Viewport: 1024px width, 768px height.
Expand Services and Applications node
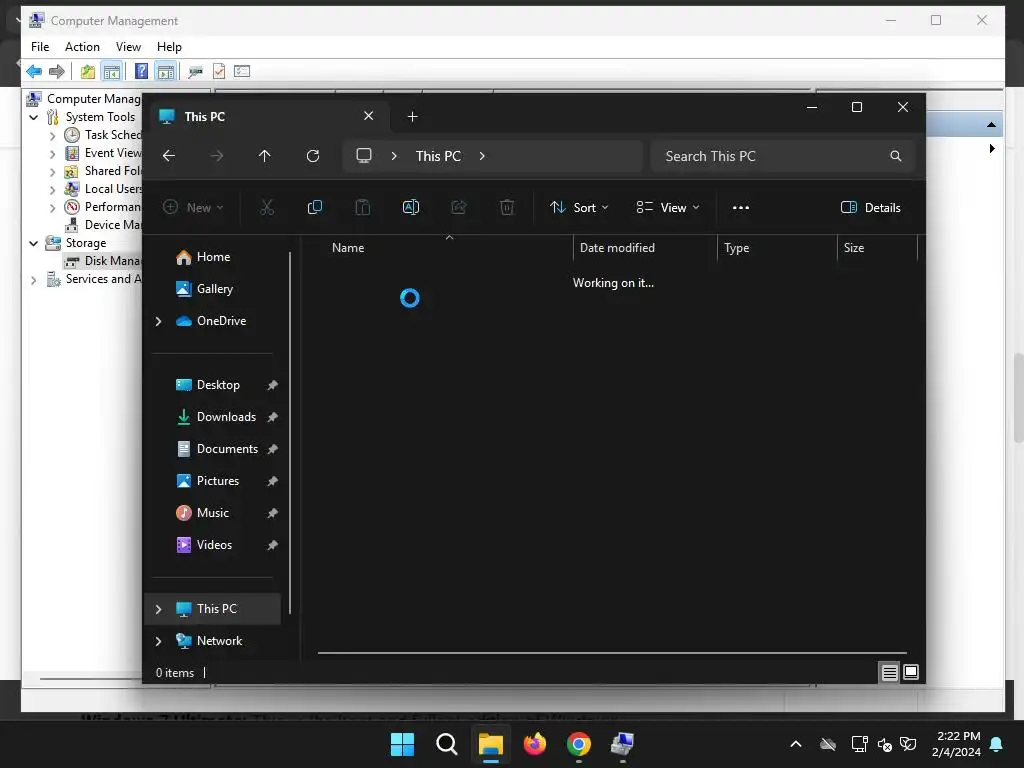(x=33, y=280)
